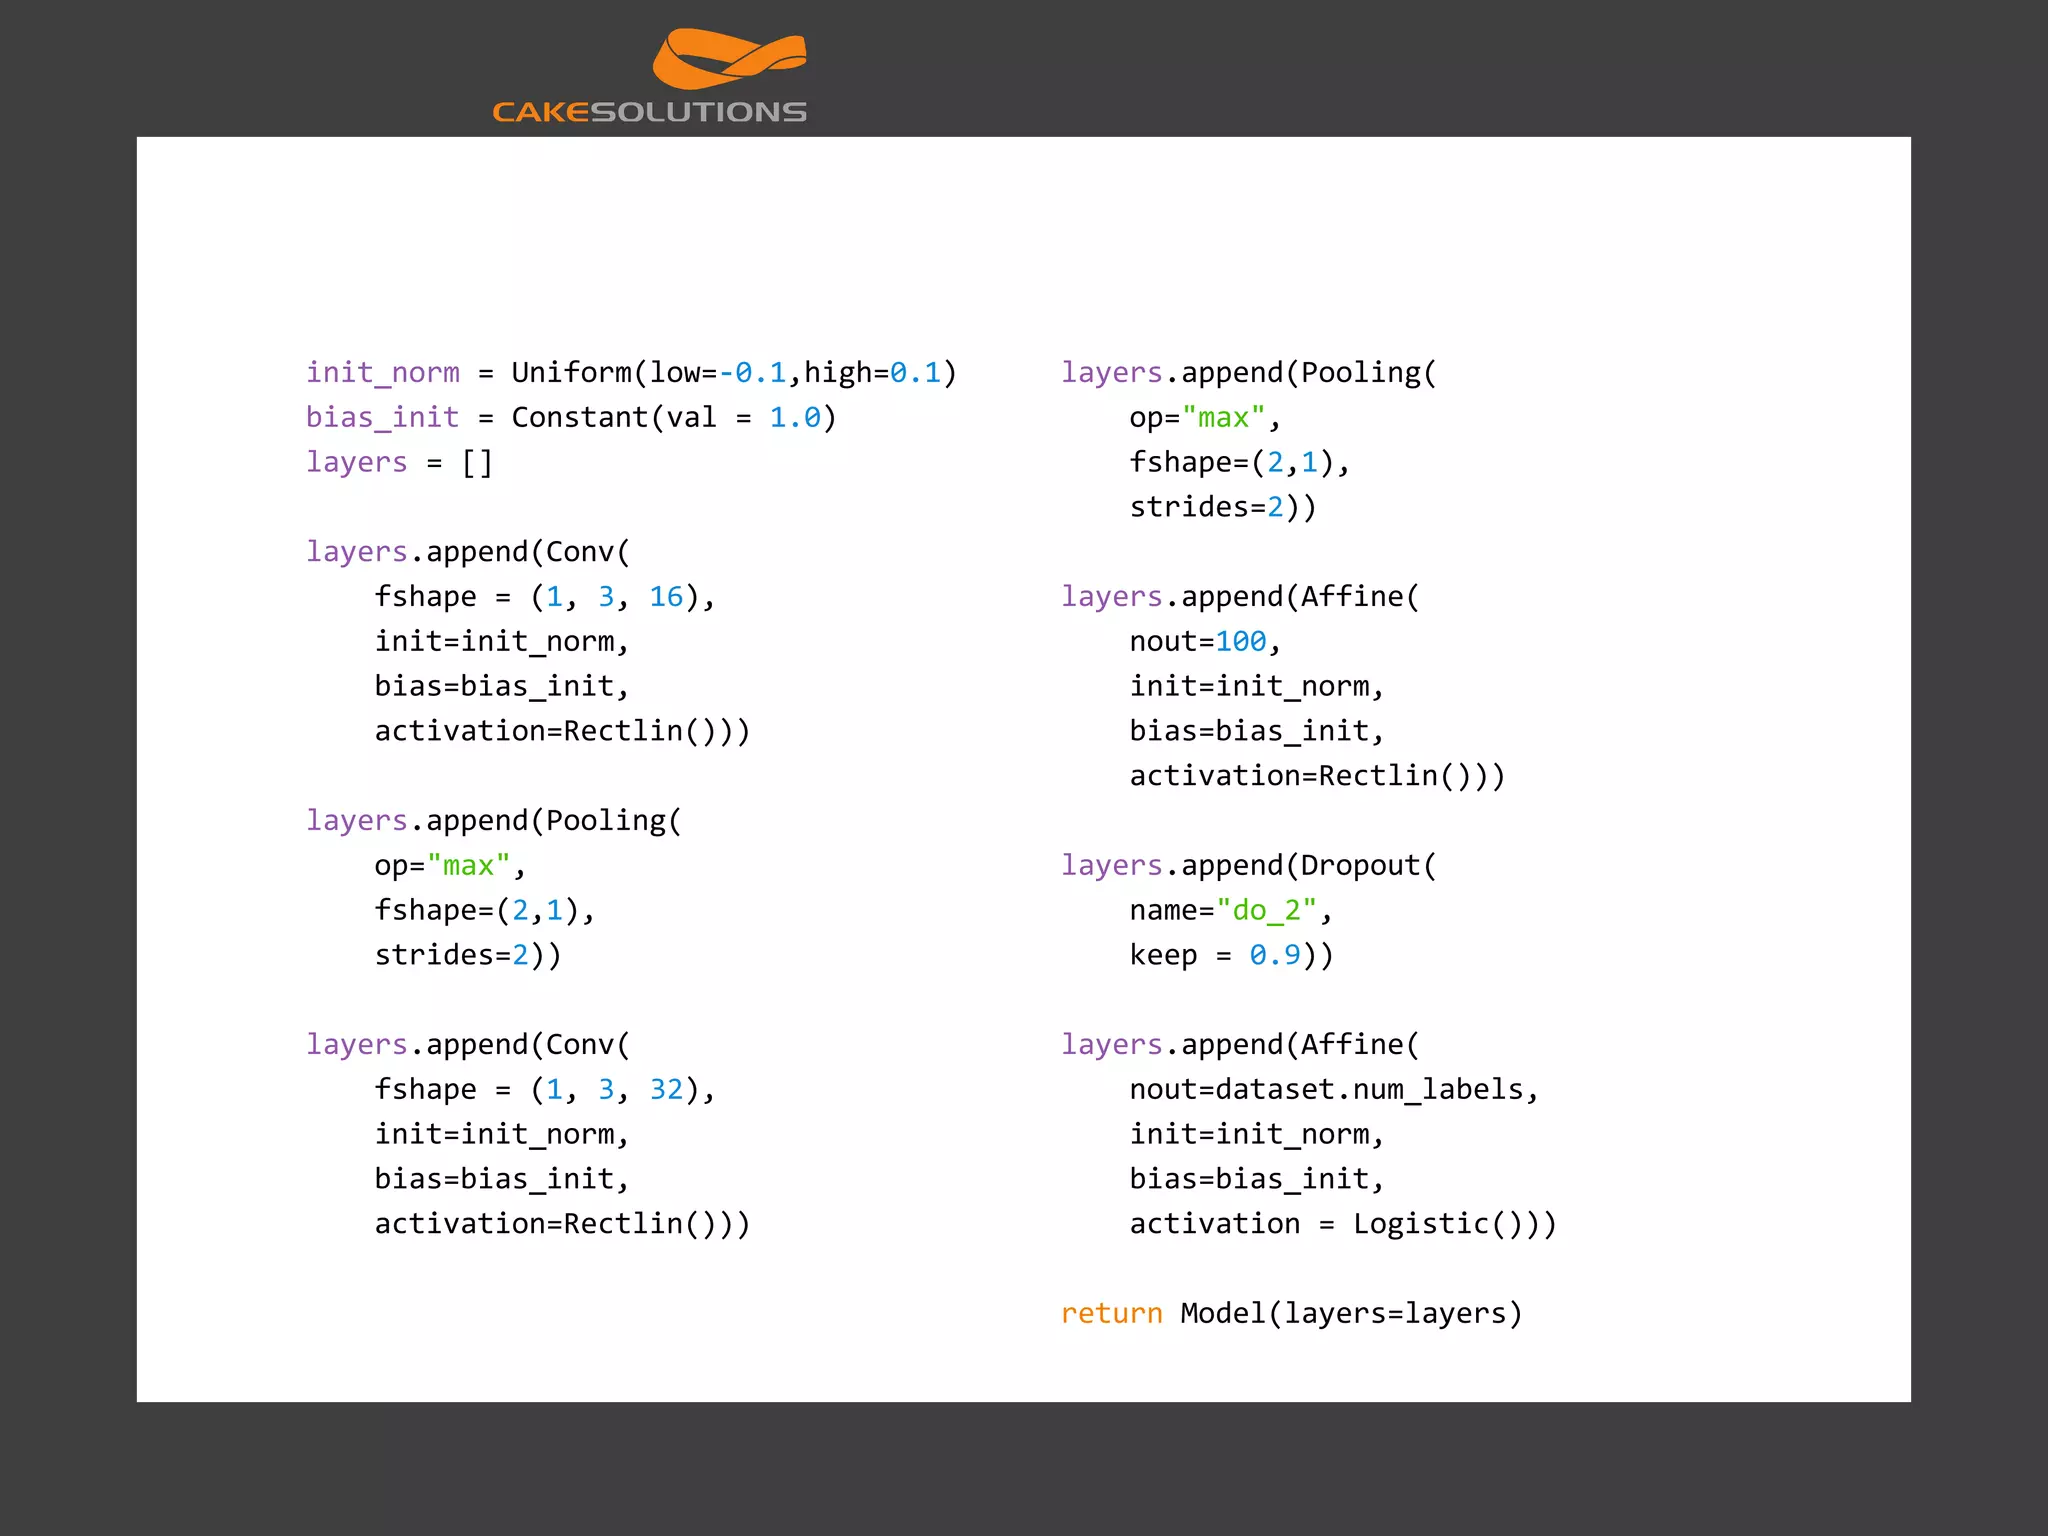Image resolution: width=2048 pixels, height=1536 pixels.
Task: Click the nout=100 parameter line
Action: tap(1204, 641)
